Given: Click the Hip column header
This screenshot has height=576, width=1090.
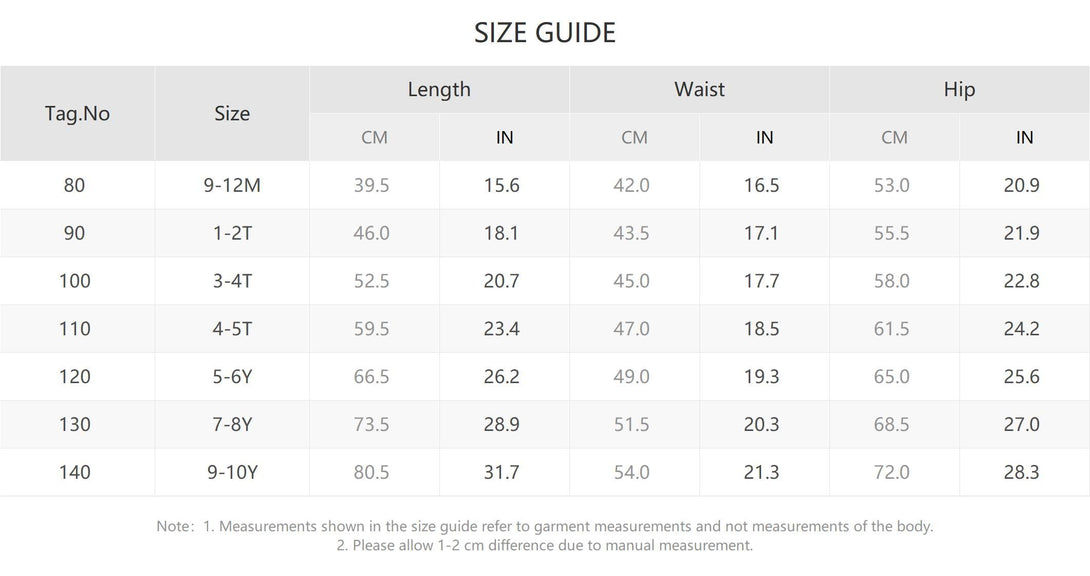Looking at the screenshot, I should click(x=959, y=89).
